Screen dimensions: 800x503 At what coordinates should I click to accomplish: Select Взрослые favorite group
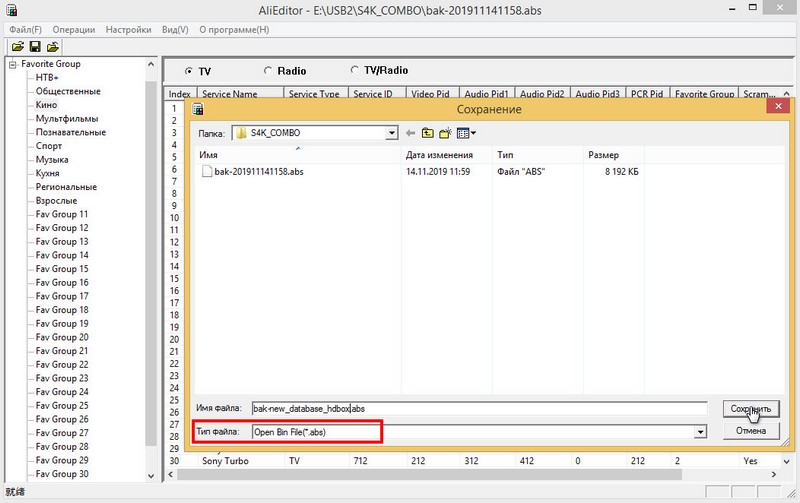point(56,201)
